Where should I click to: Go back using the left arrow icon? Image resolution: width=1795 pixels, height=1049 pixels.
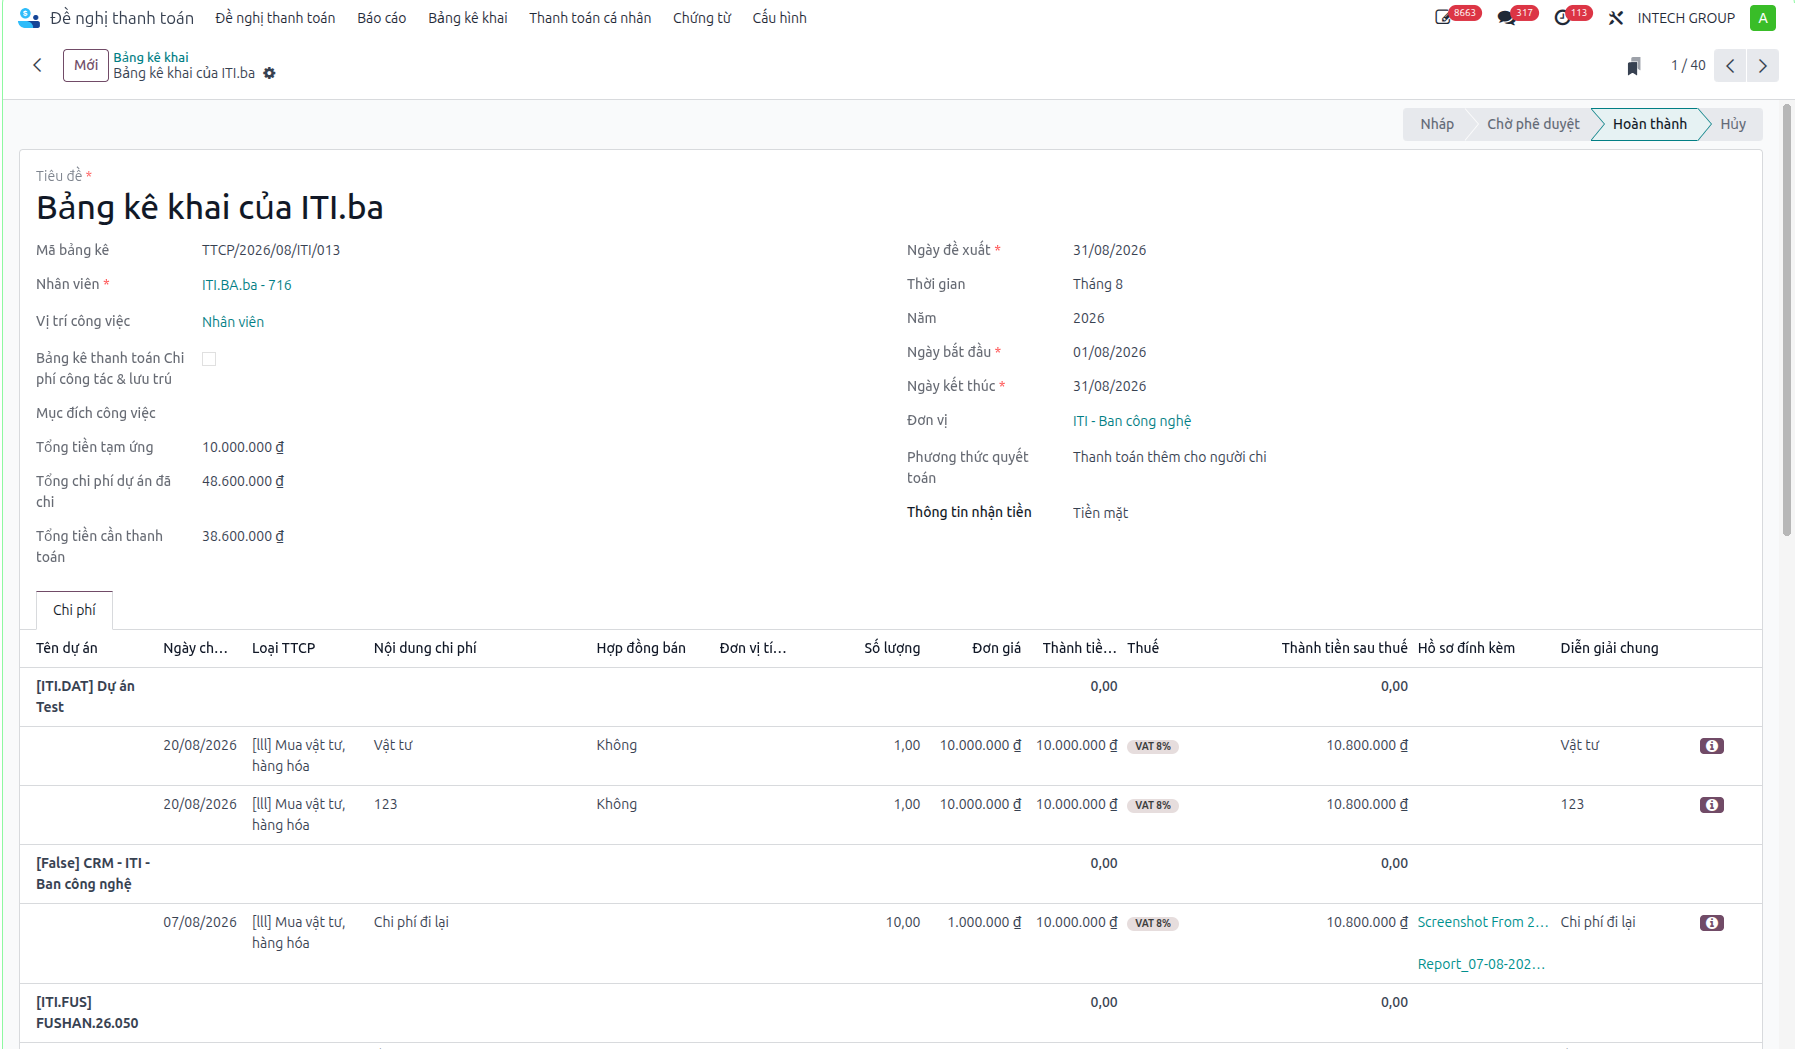tap(37, 65)
